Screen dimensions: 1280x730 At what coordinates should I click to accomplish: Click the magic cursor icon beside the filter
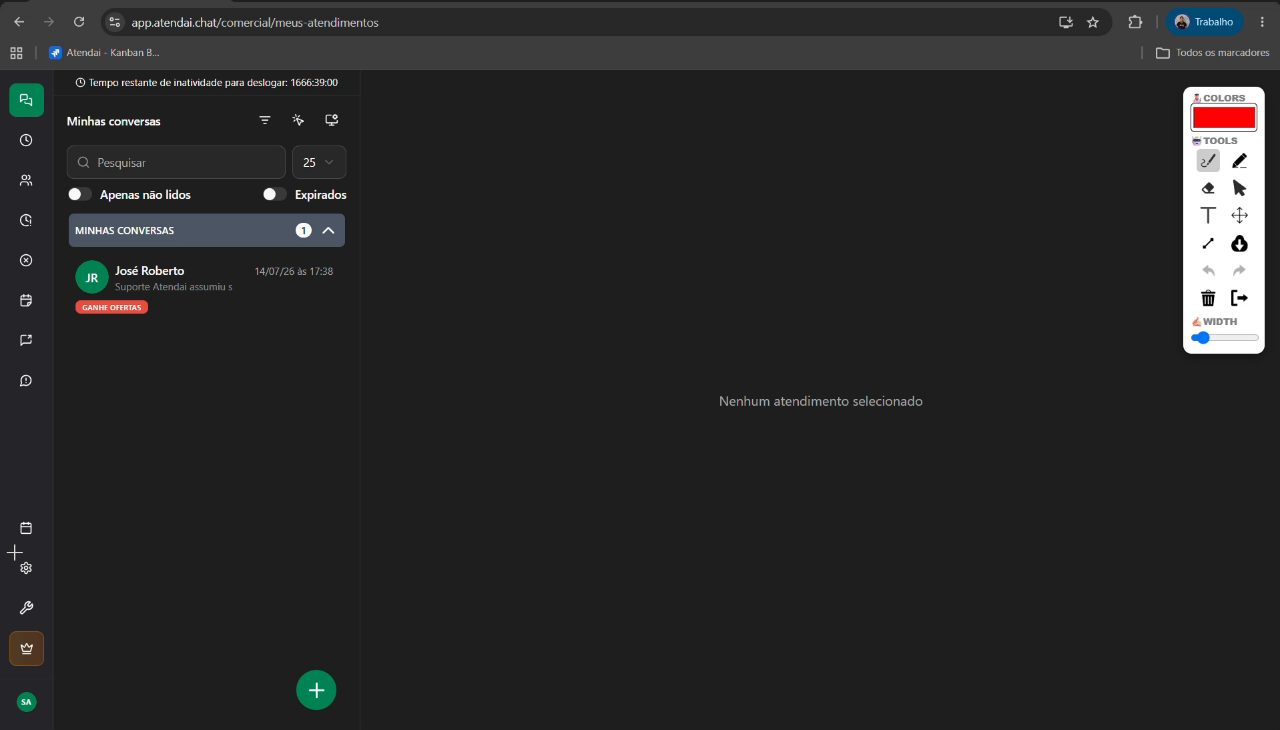298,120
